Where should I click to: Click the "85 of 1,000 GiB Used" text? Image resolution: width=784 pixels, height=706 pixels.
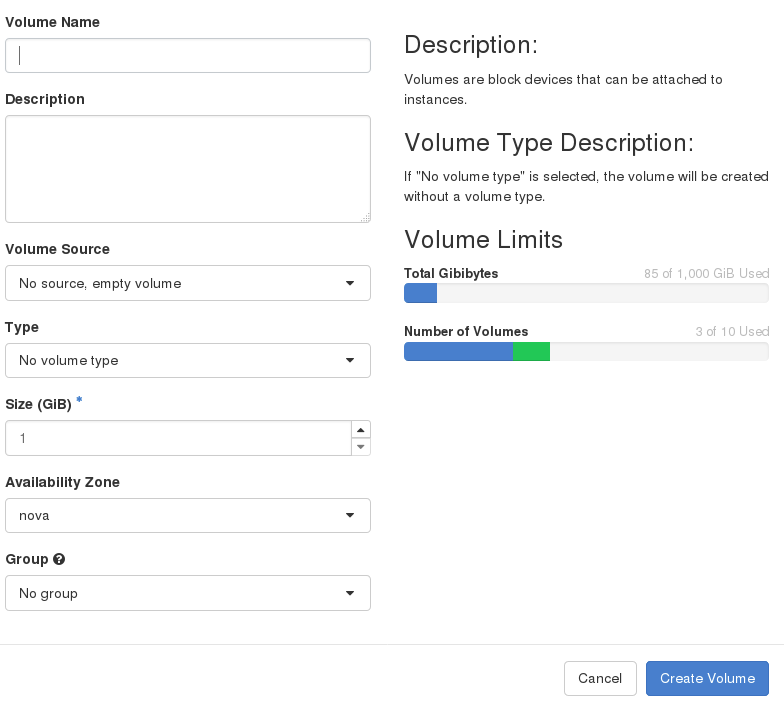pyautogui.click(x=706, y=273)
